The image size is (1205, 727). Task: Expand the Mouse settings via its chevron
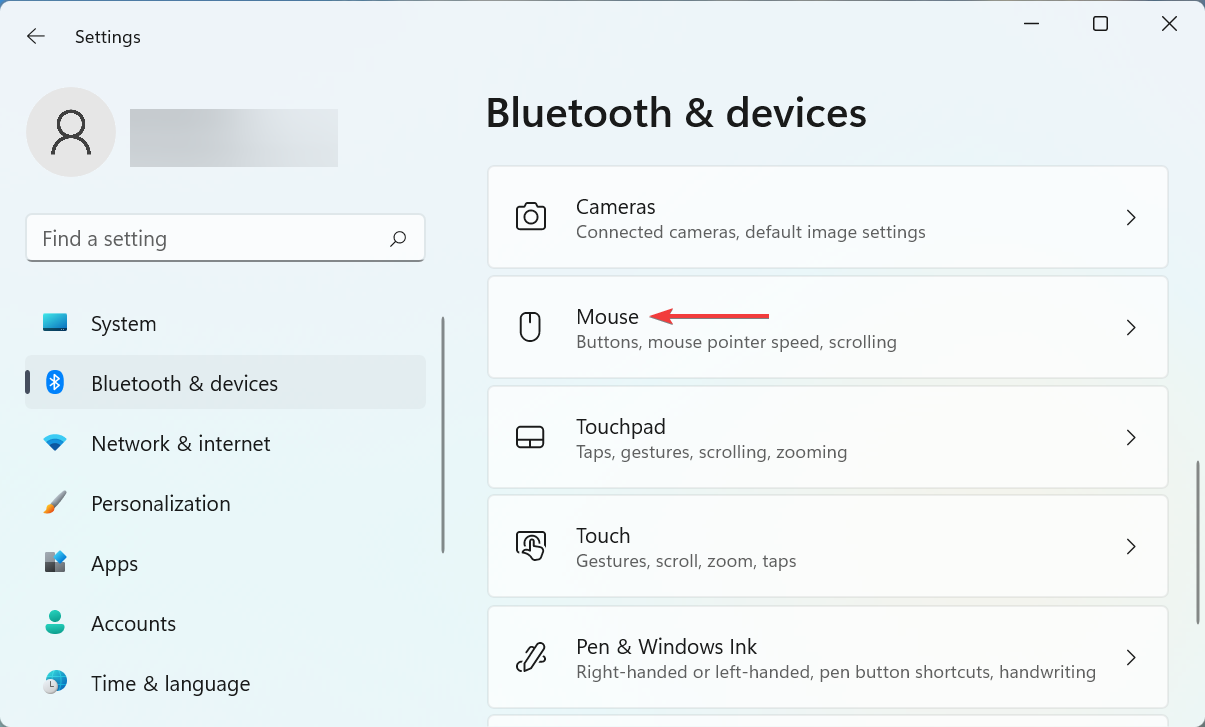coord(1131,327)
